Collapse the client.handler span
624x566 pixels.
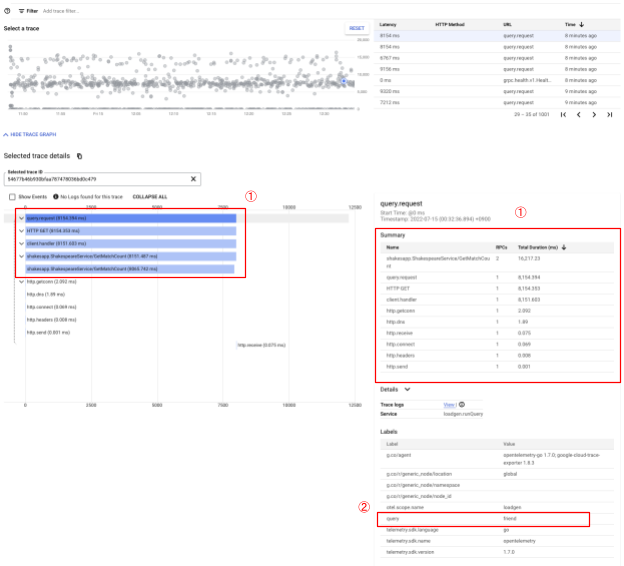pyautogui.click(x=21, y=243)
